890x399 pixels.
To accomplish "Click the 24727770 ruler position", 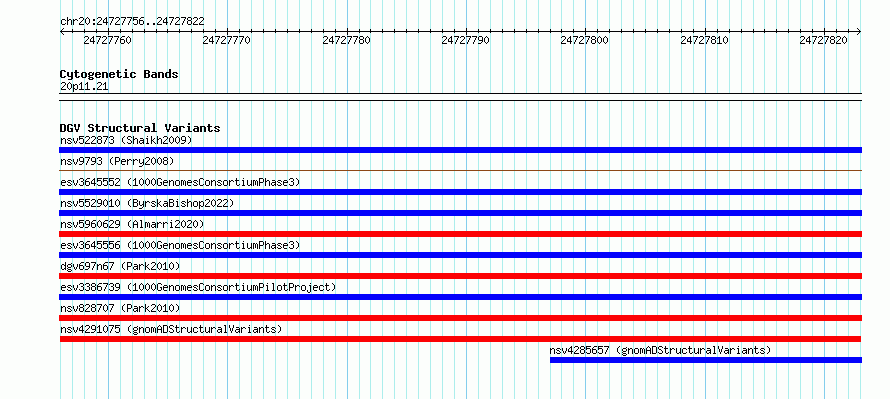I will 226,40.
